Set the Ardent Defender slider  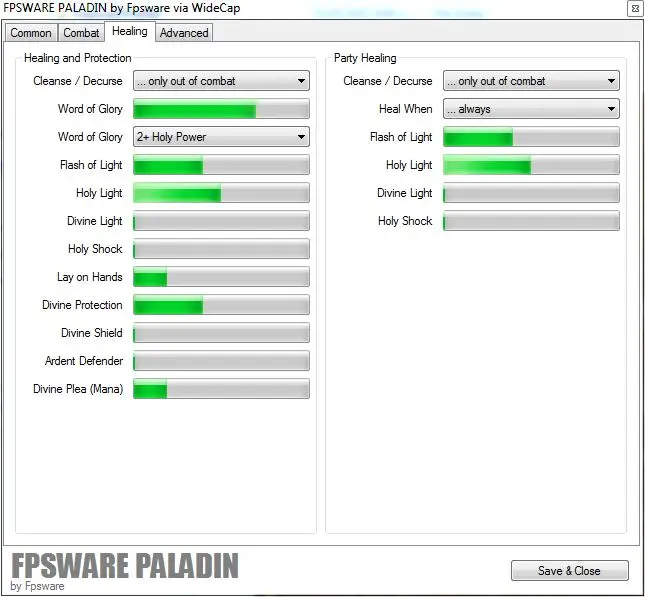(221, 361)
